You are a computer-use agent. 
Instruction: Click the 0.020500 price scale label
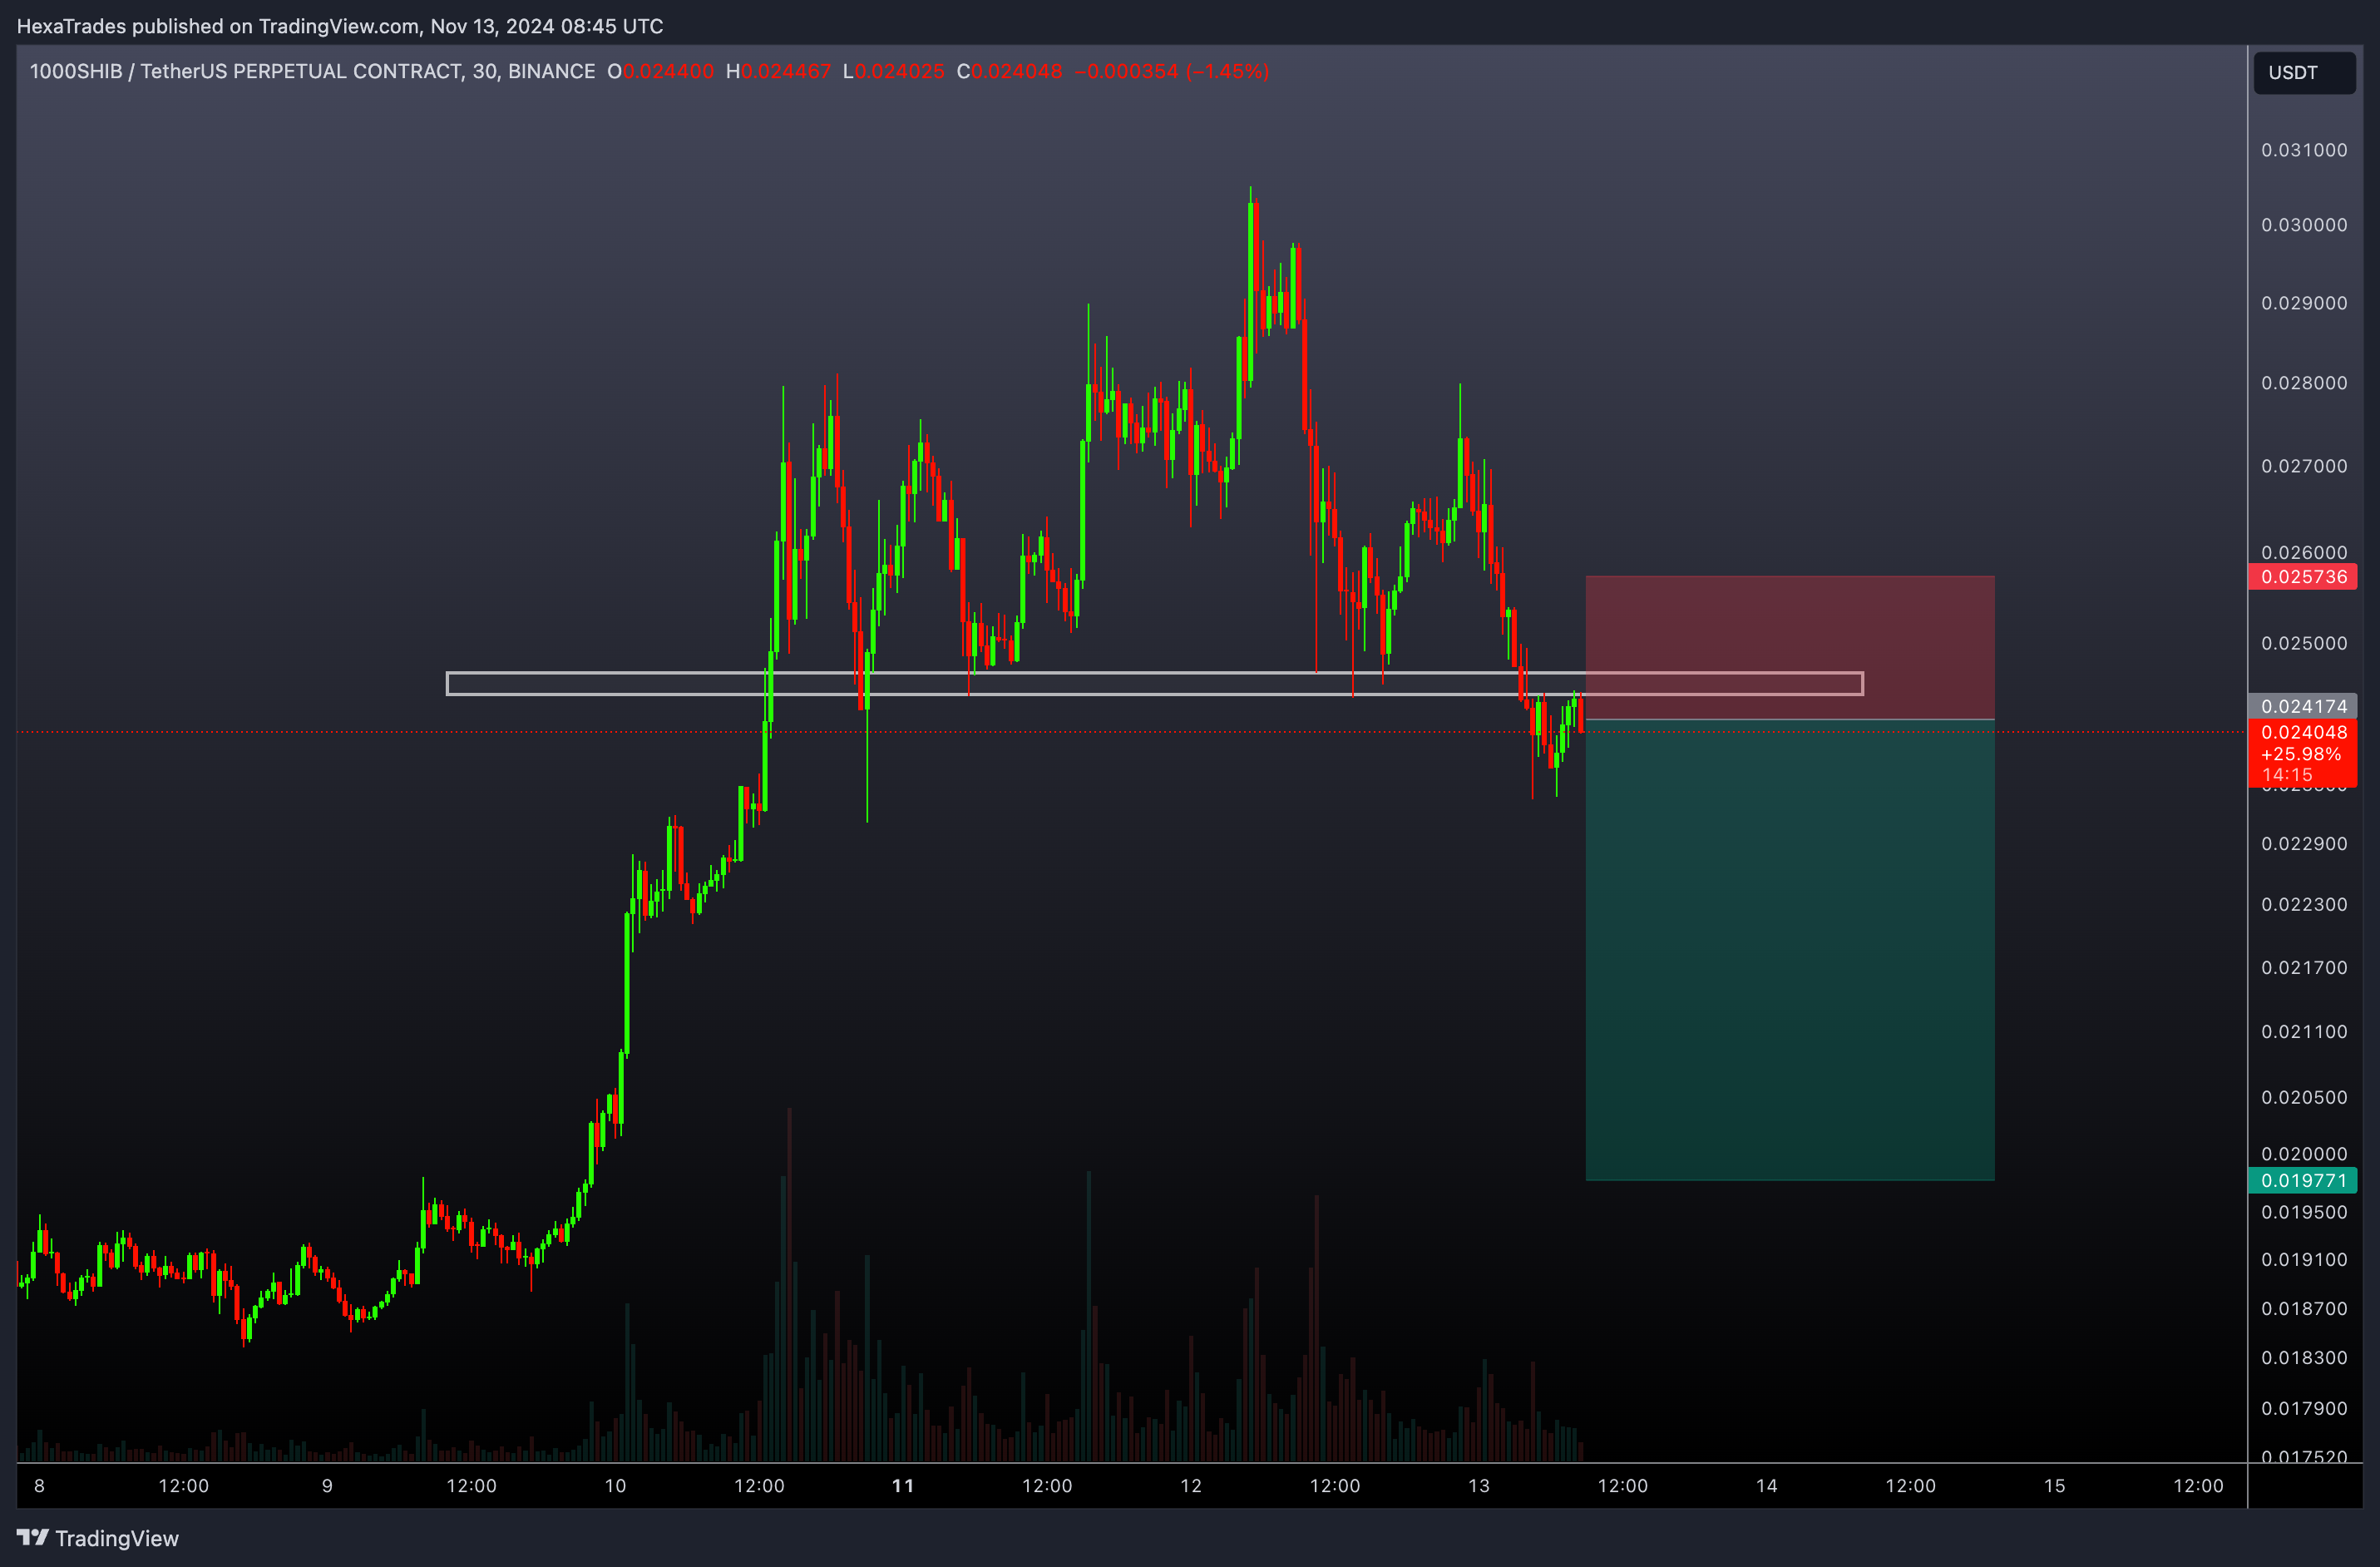2304,1098
